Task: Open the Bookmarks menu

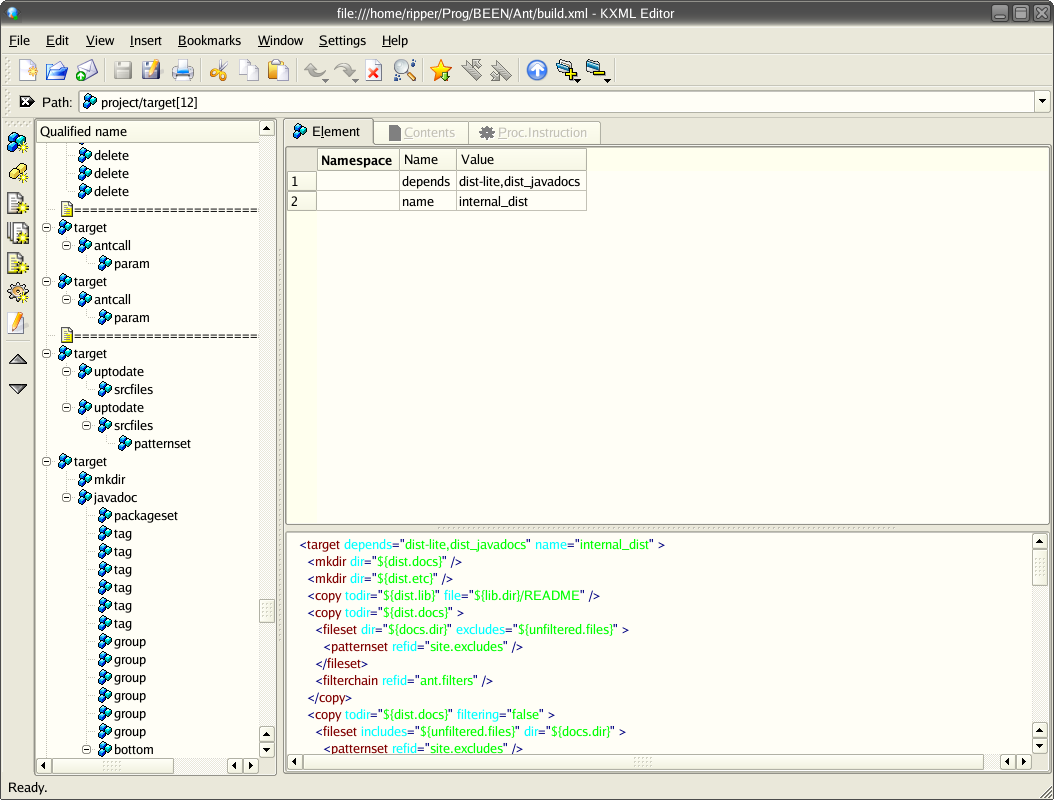Action: pos(209,41)
